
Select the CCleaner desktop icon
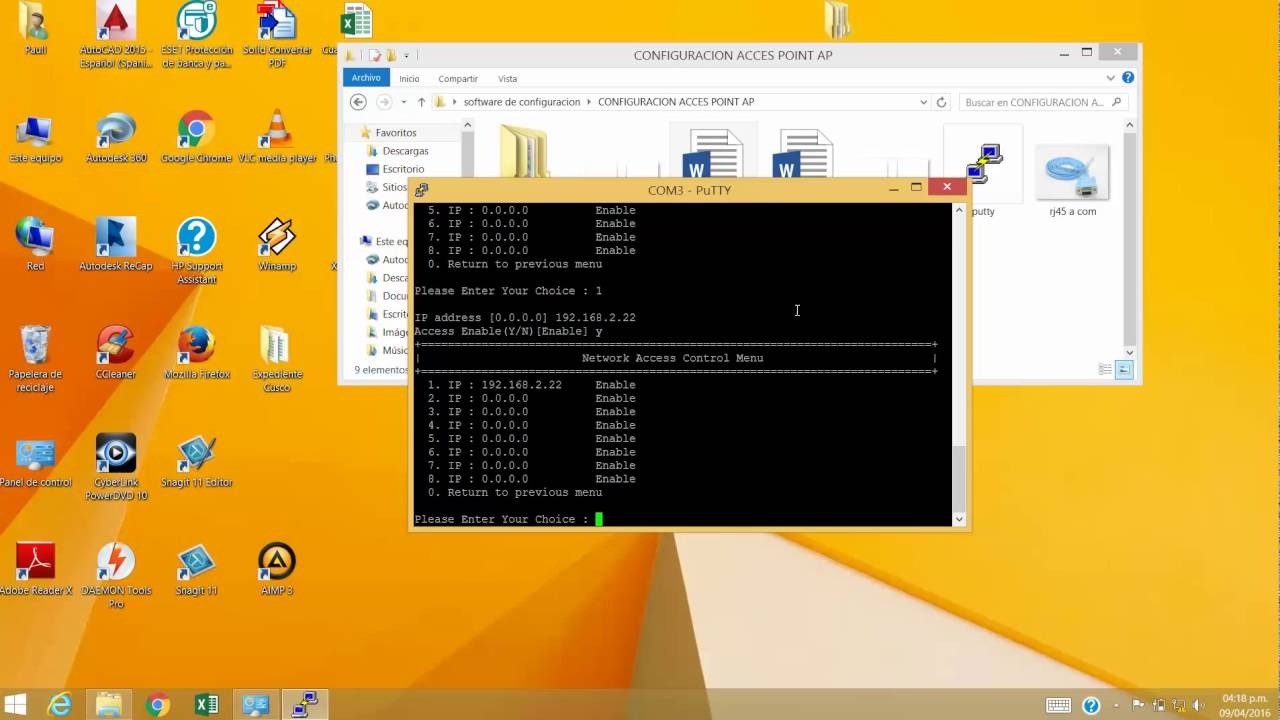point(116,354)
